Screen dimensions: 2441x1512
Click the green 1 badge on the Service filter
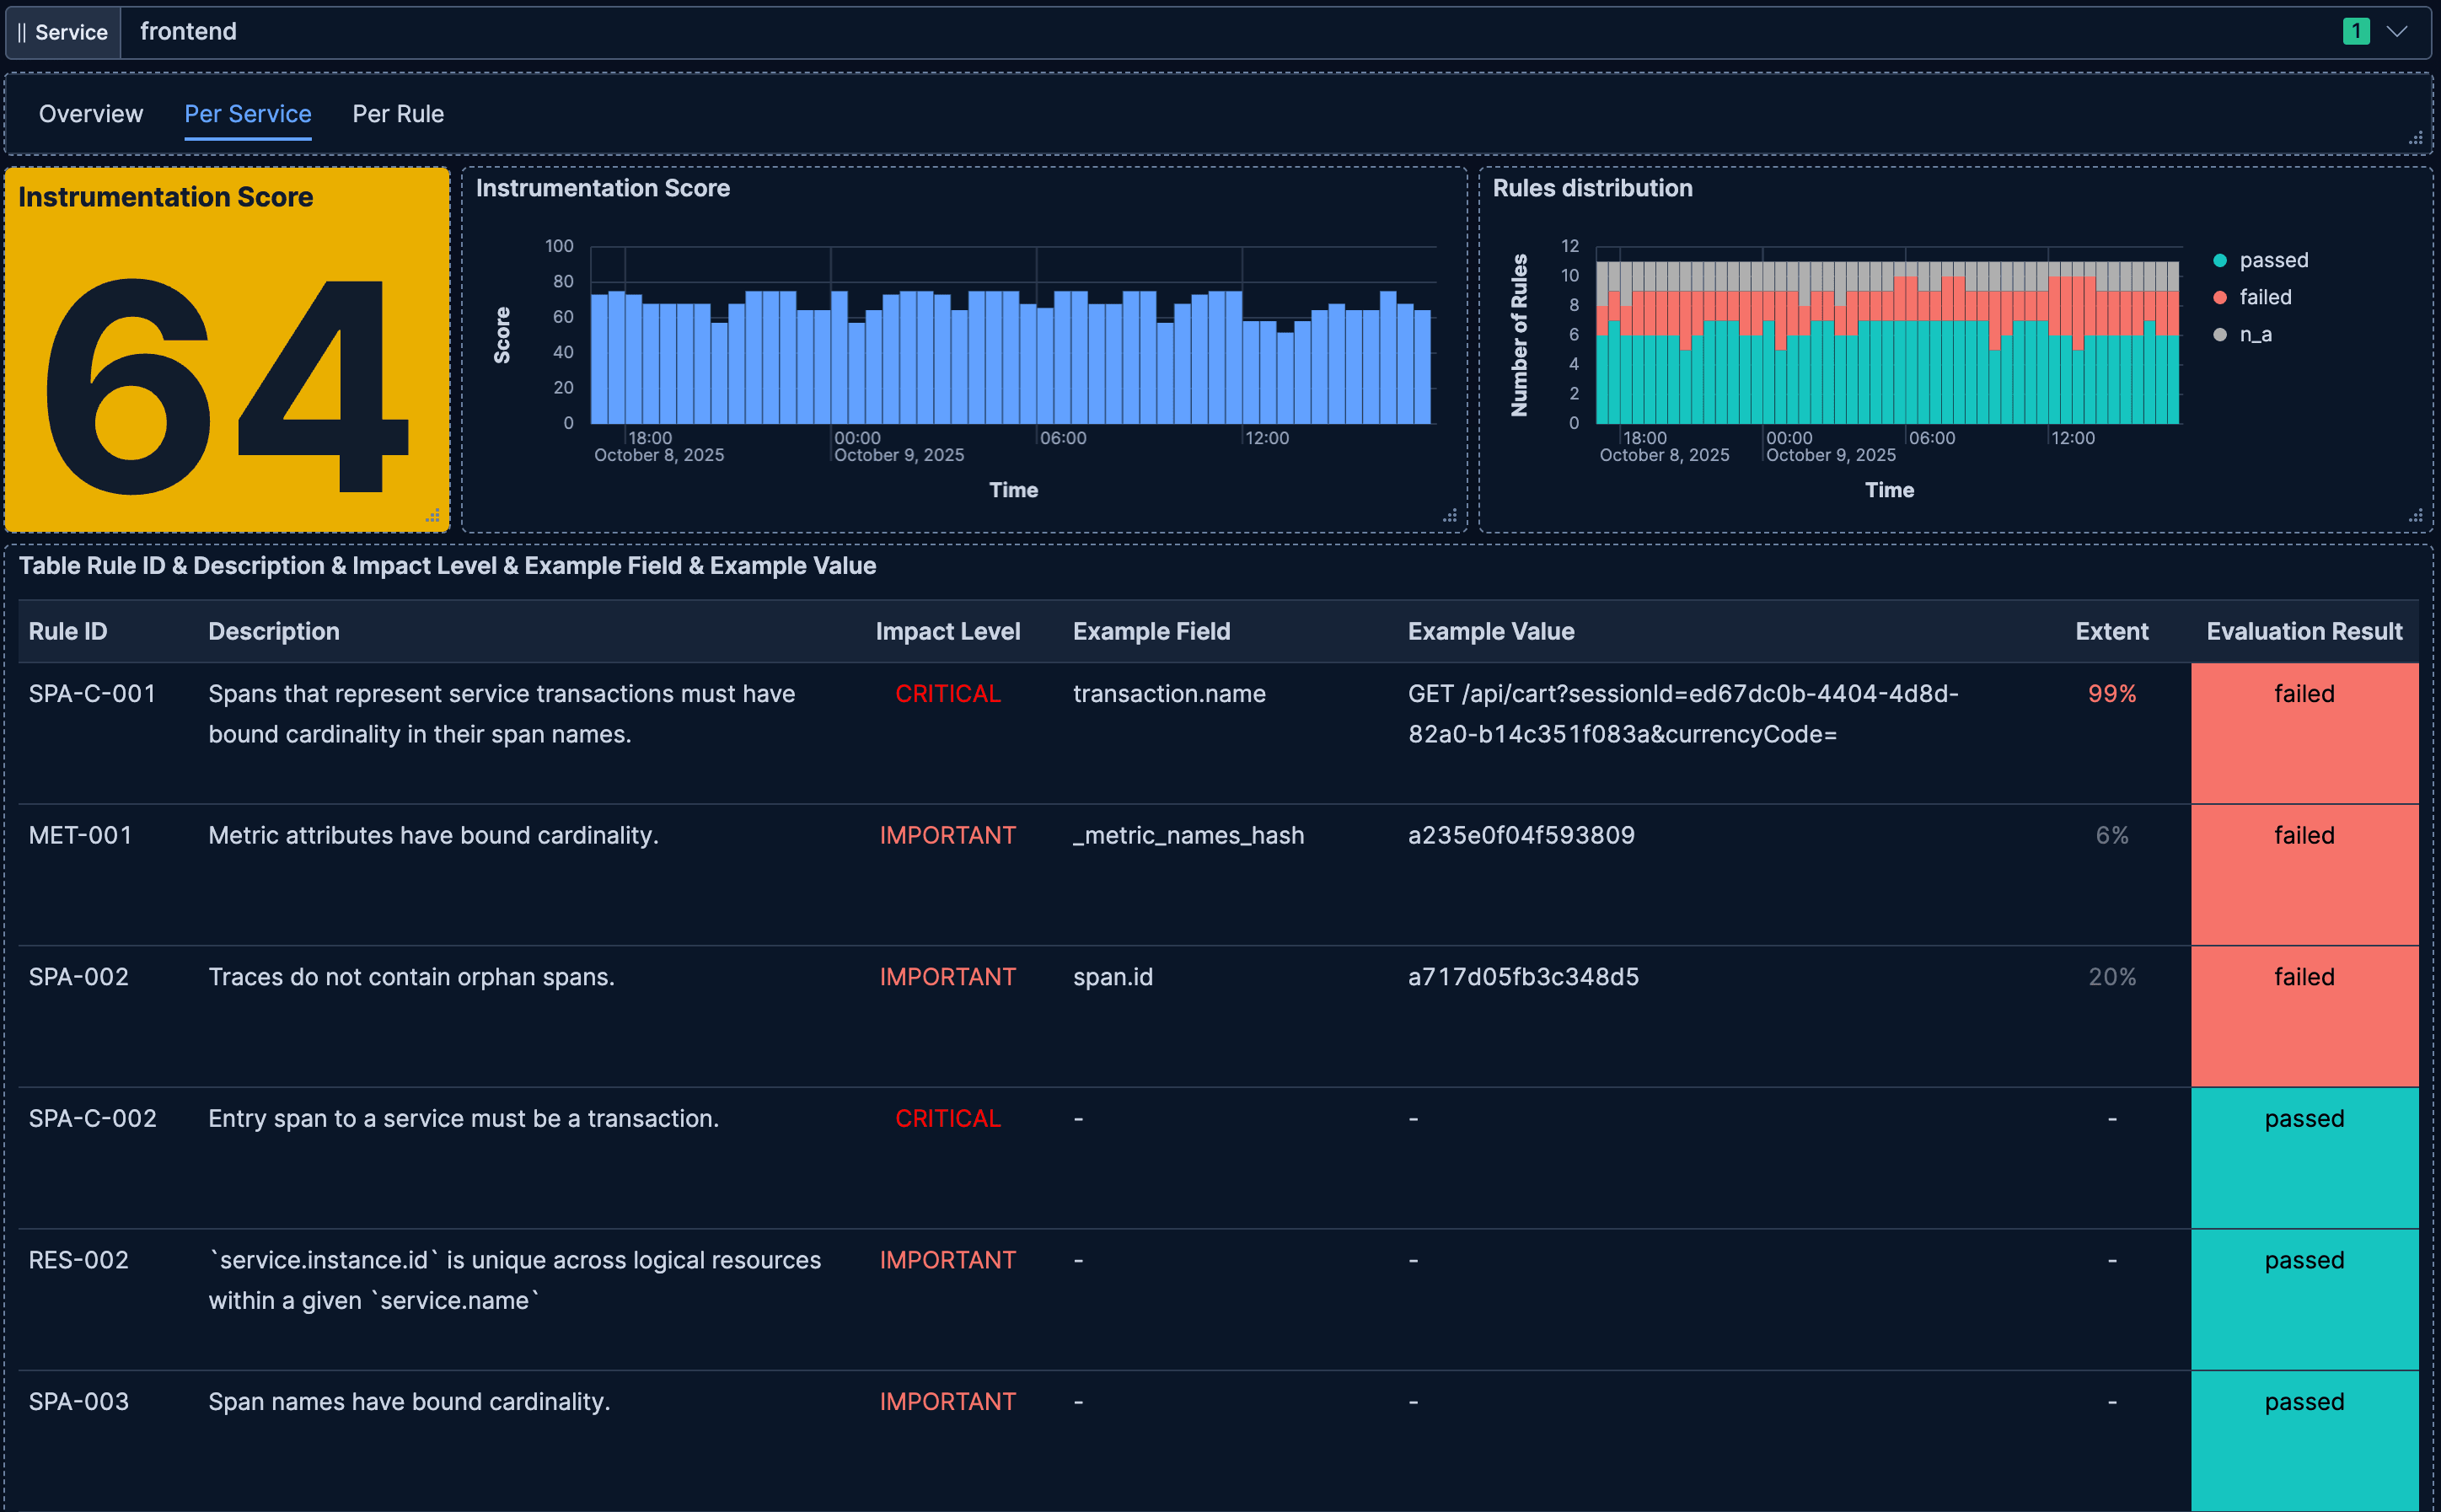(2356, 31)
